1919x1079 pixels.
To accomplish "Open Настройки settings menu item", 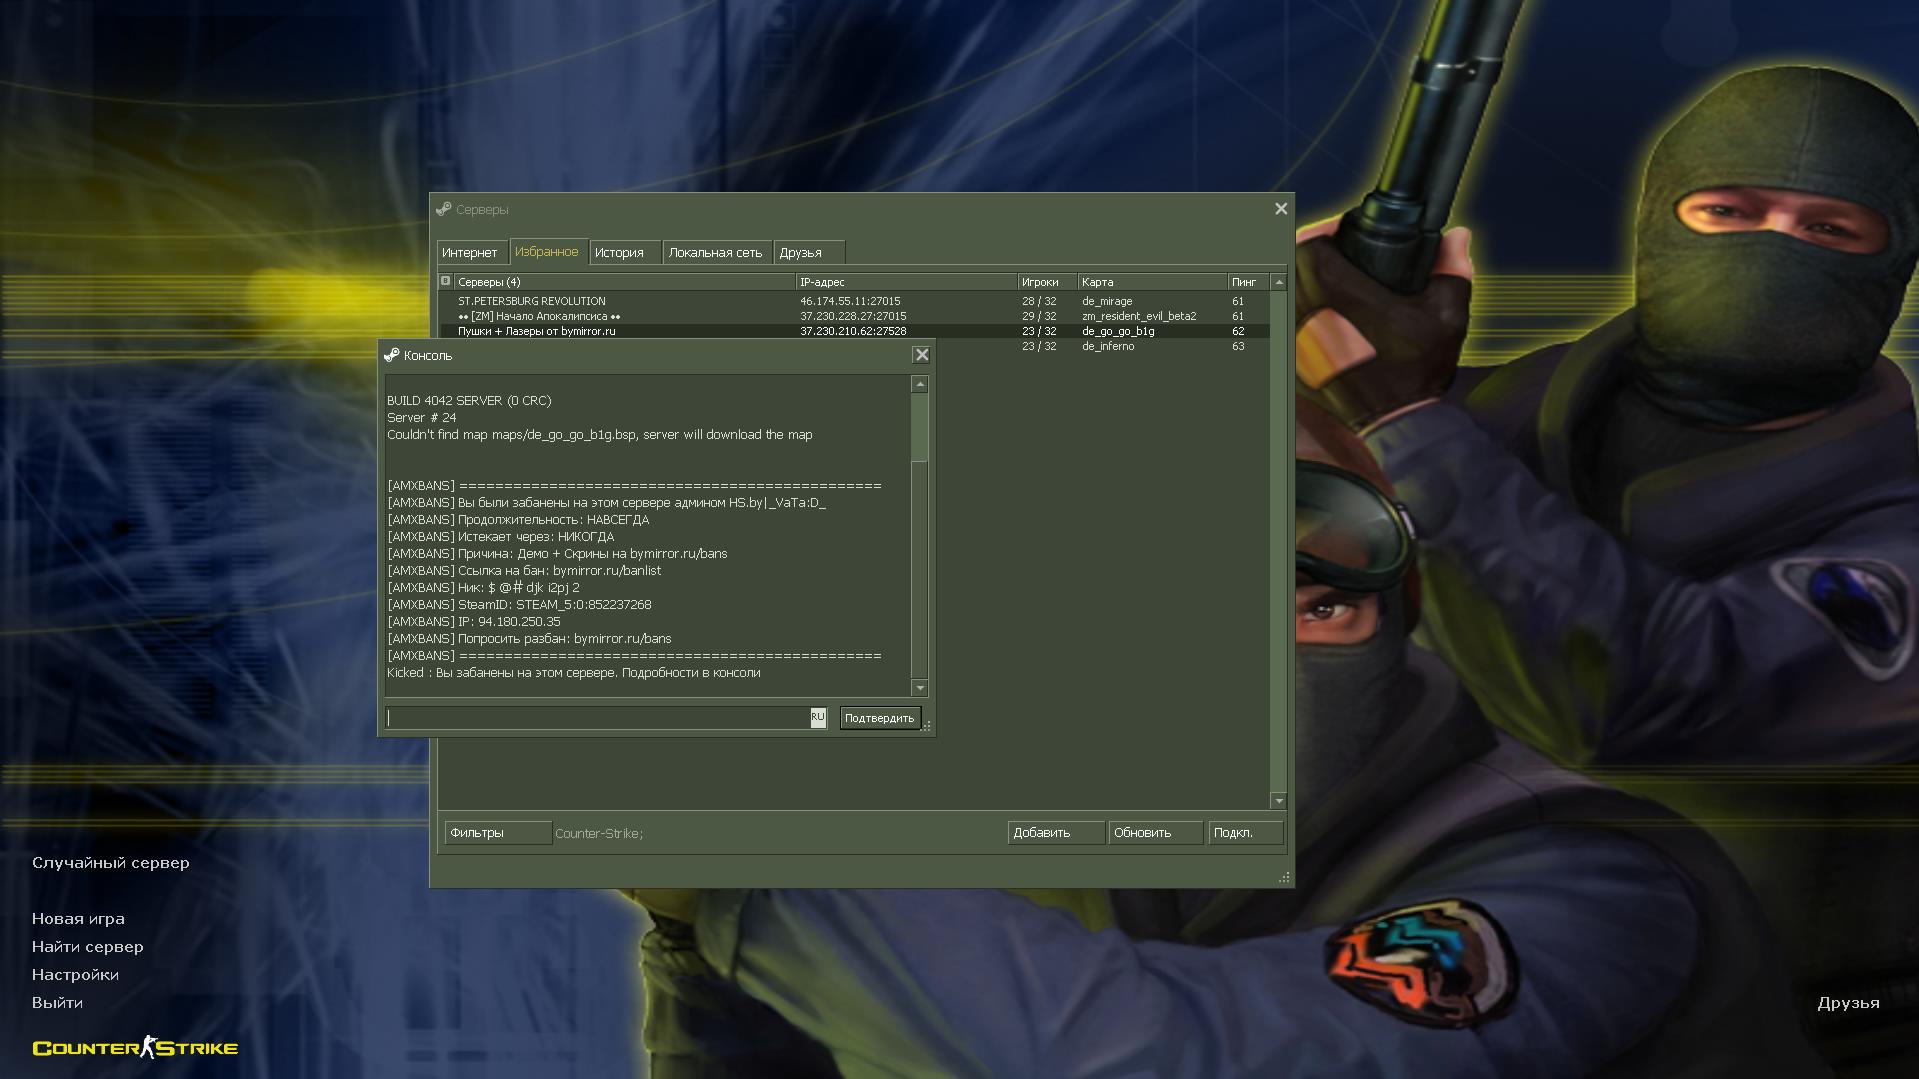I will (x=75, y=974).
